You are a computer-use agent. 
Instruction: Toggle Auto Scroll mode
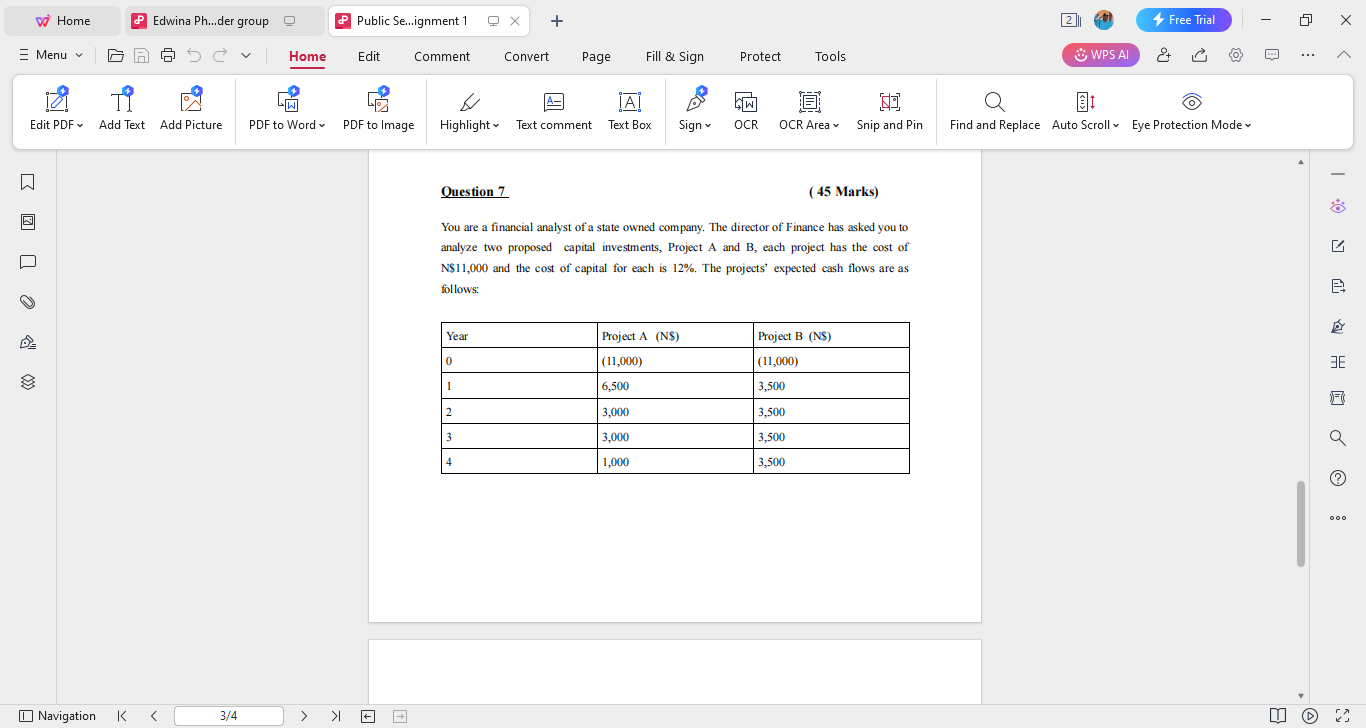point(1085,110)
